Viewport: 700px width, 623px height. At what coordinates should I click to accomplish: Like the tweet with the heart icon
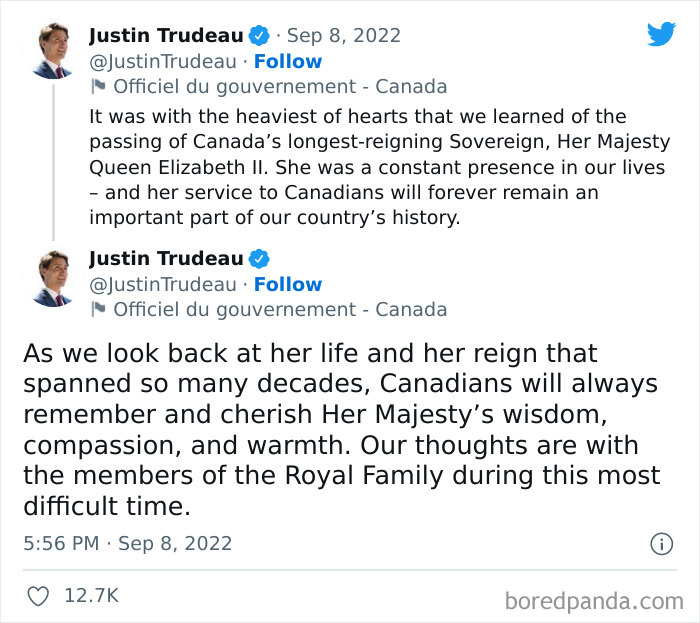pyautogui.click(x=38, y=596)
